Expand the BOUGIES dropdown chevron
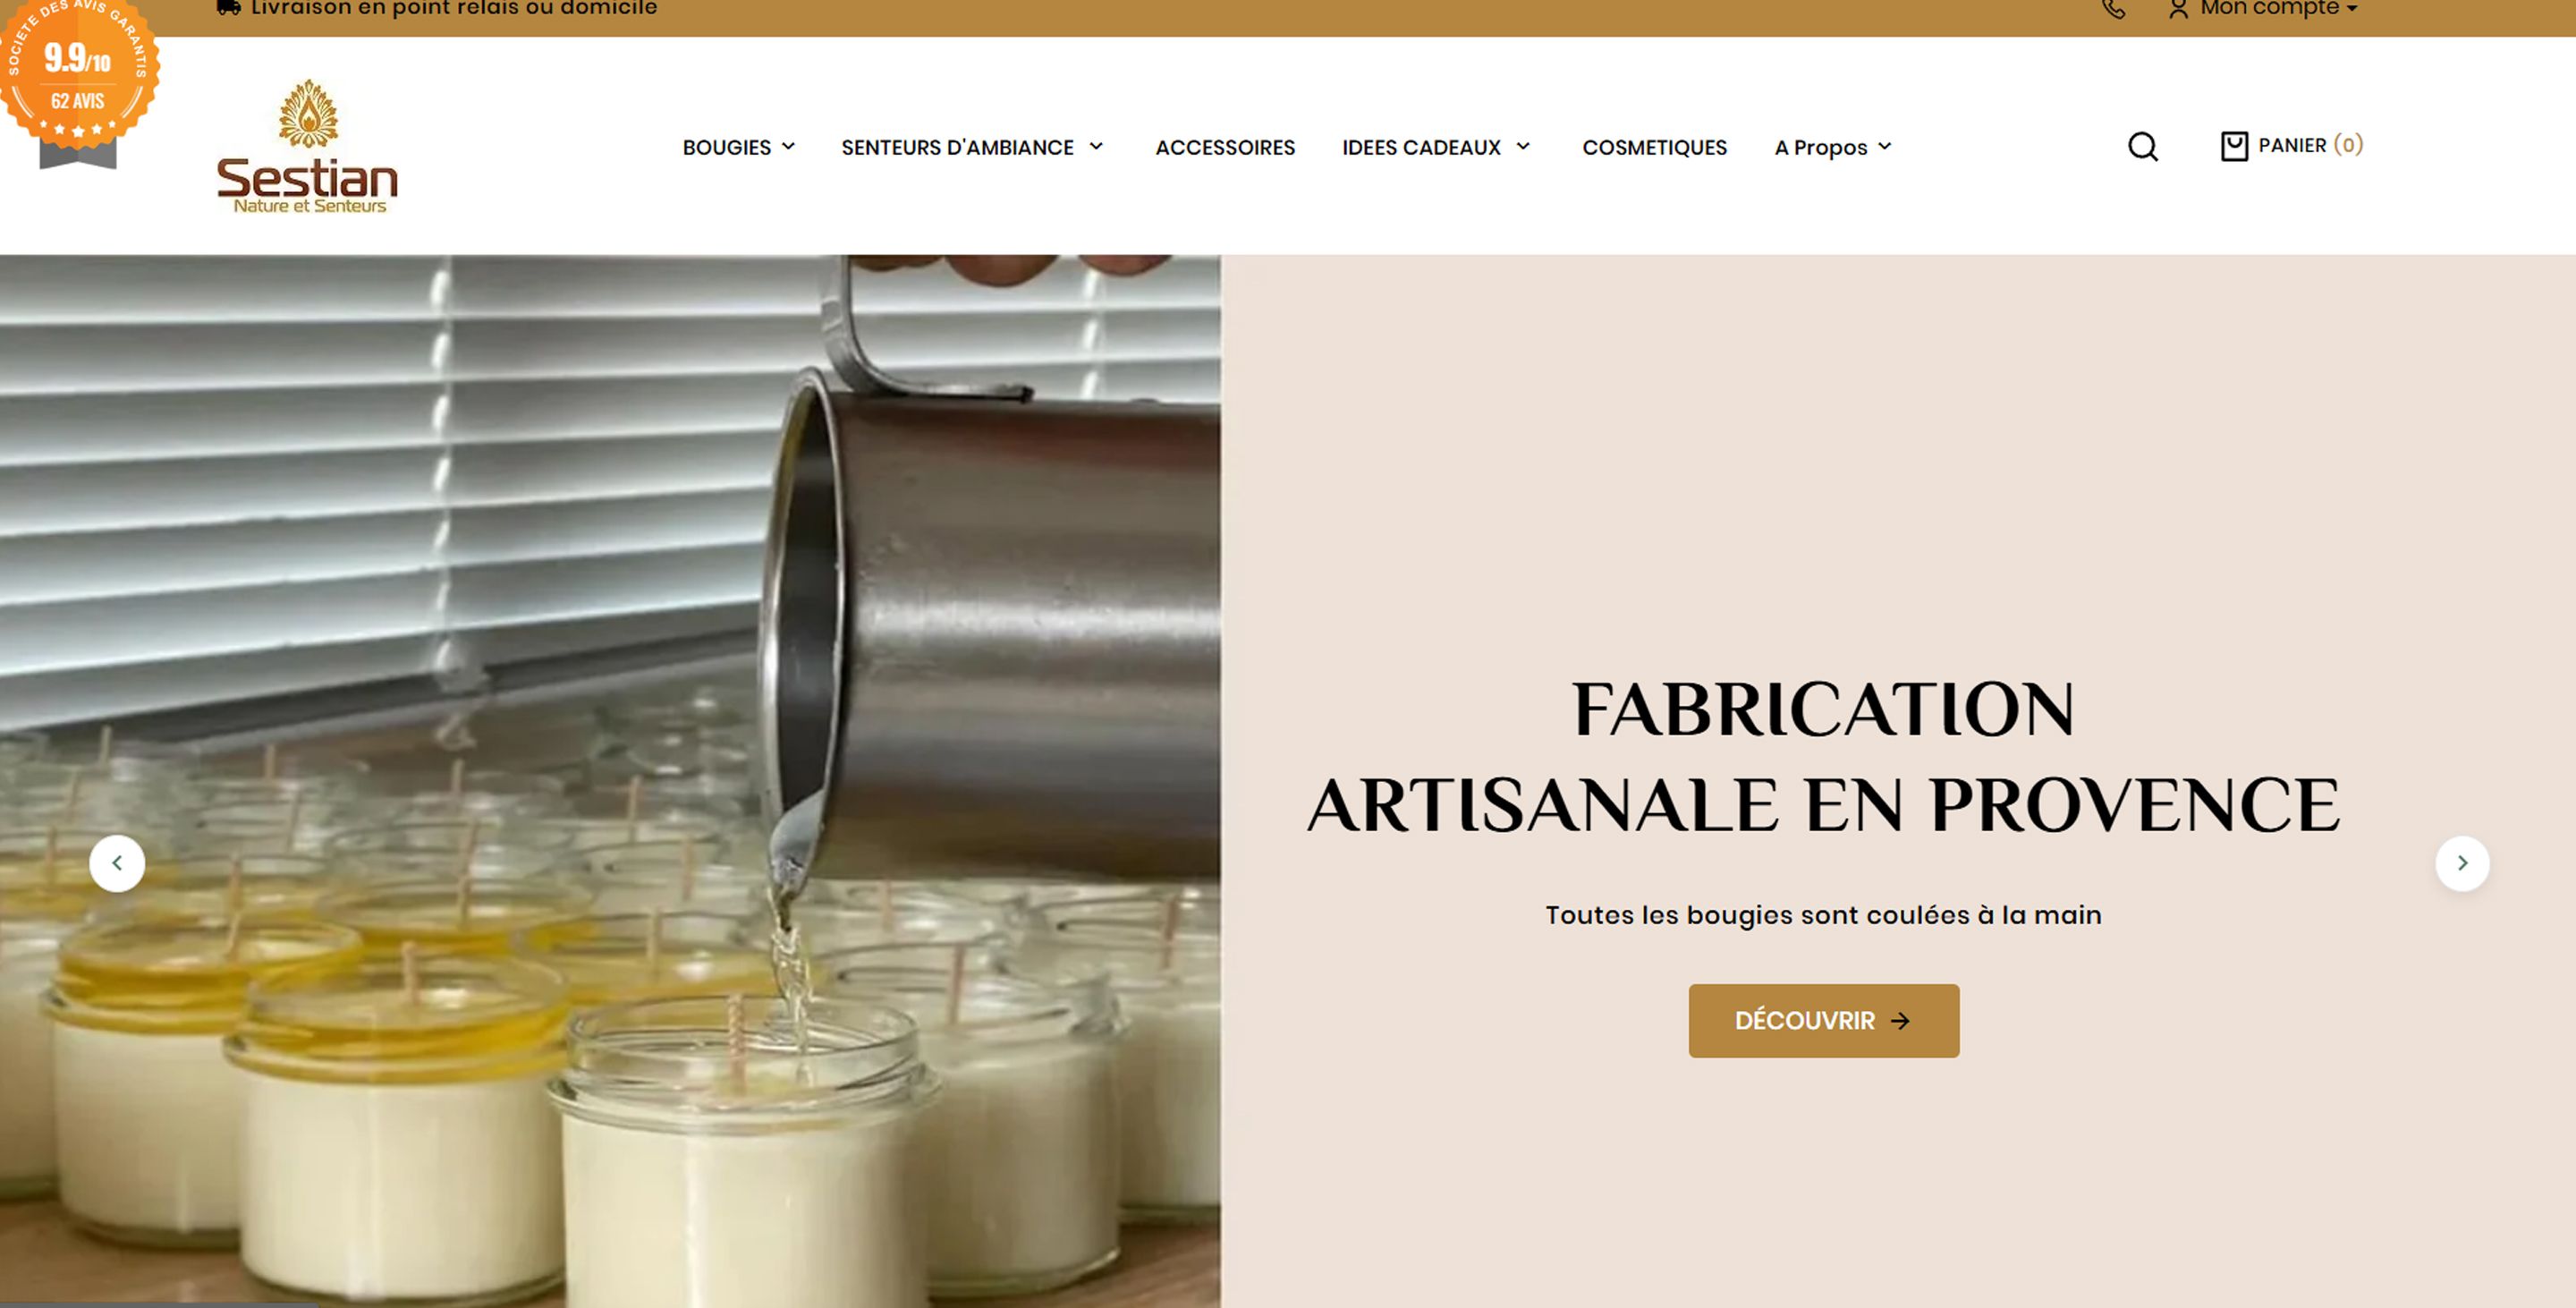This screenshot has height=1308, width=2576. click(788, 146)
